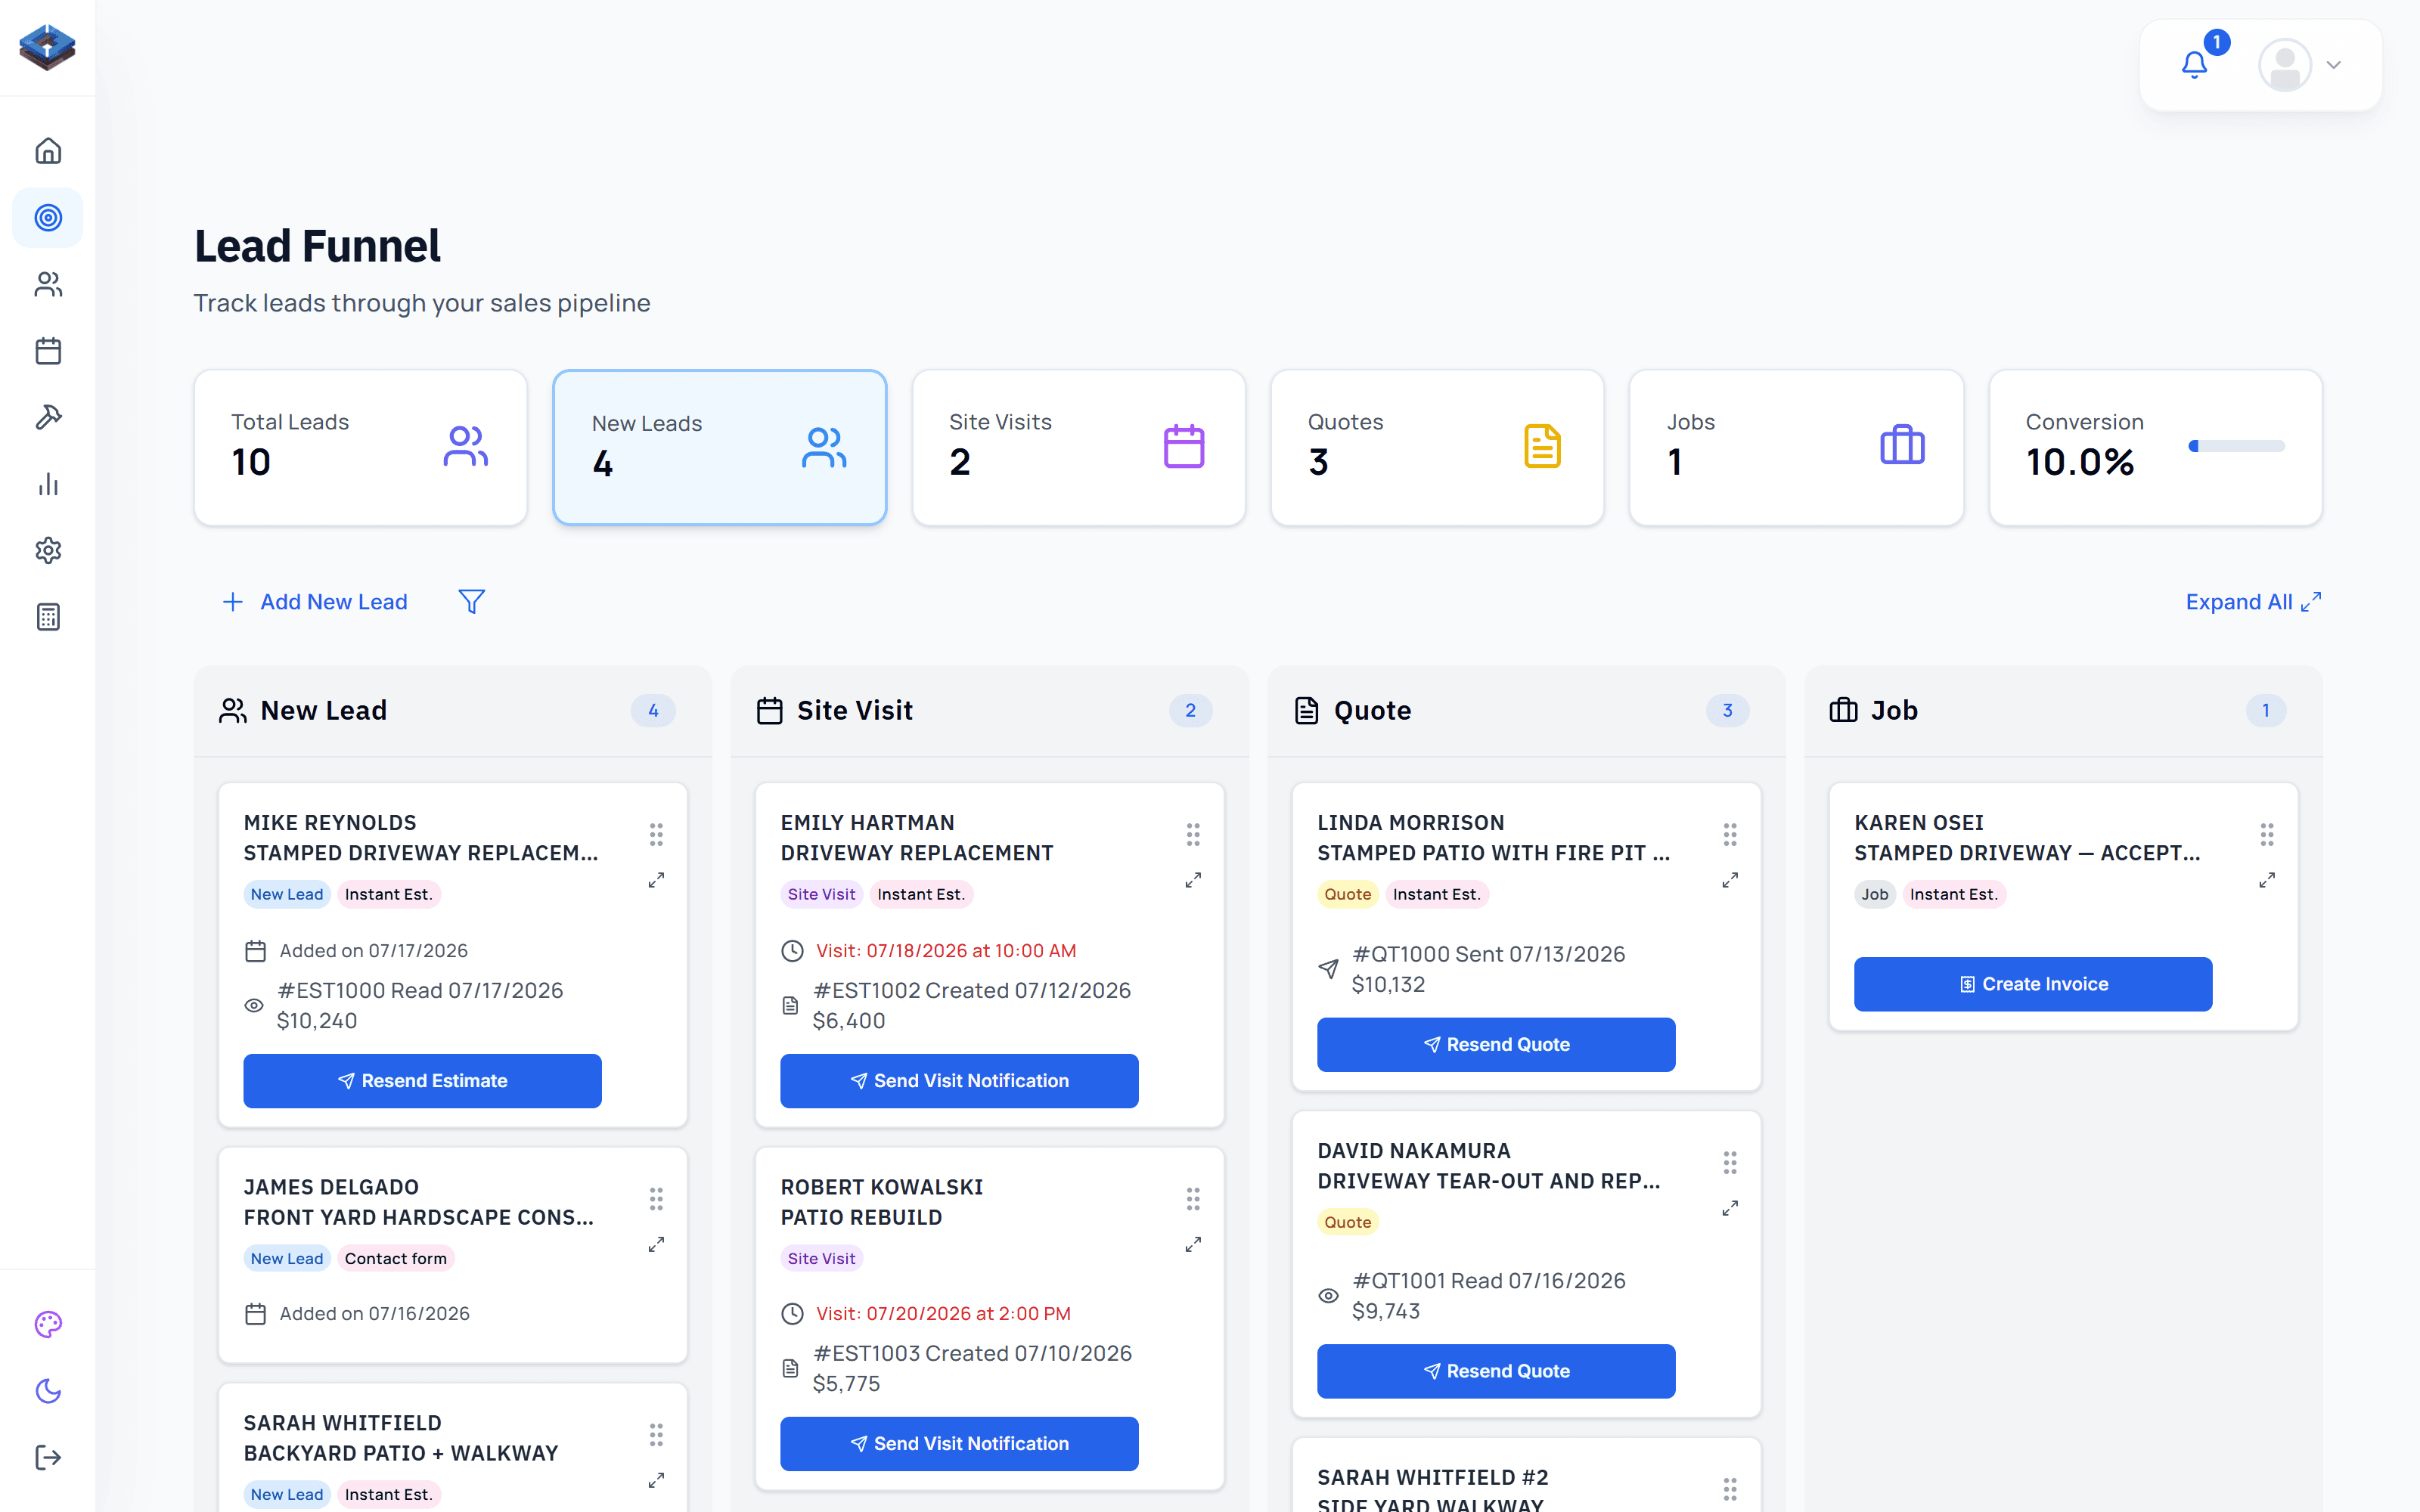Open the Home dashboard from sidebar

coord(48,151)
